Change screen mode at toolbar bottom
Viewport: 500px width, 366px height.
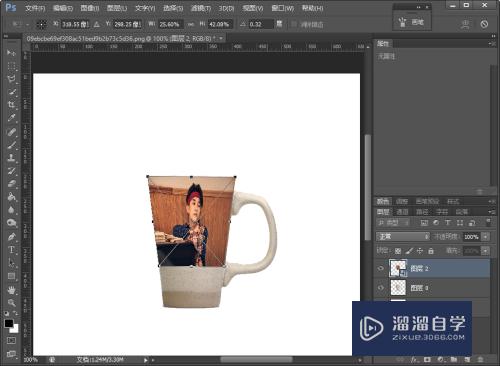tap(11, 354)
